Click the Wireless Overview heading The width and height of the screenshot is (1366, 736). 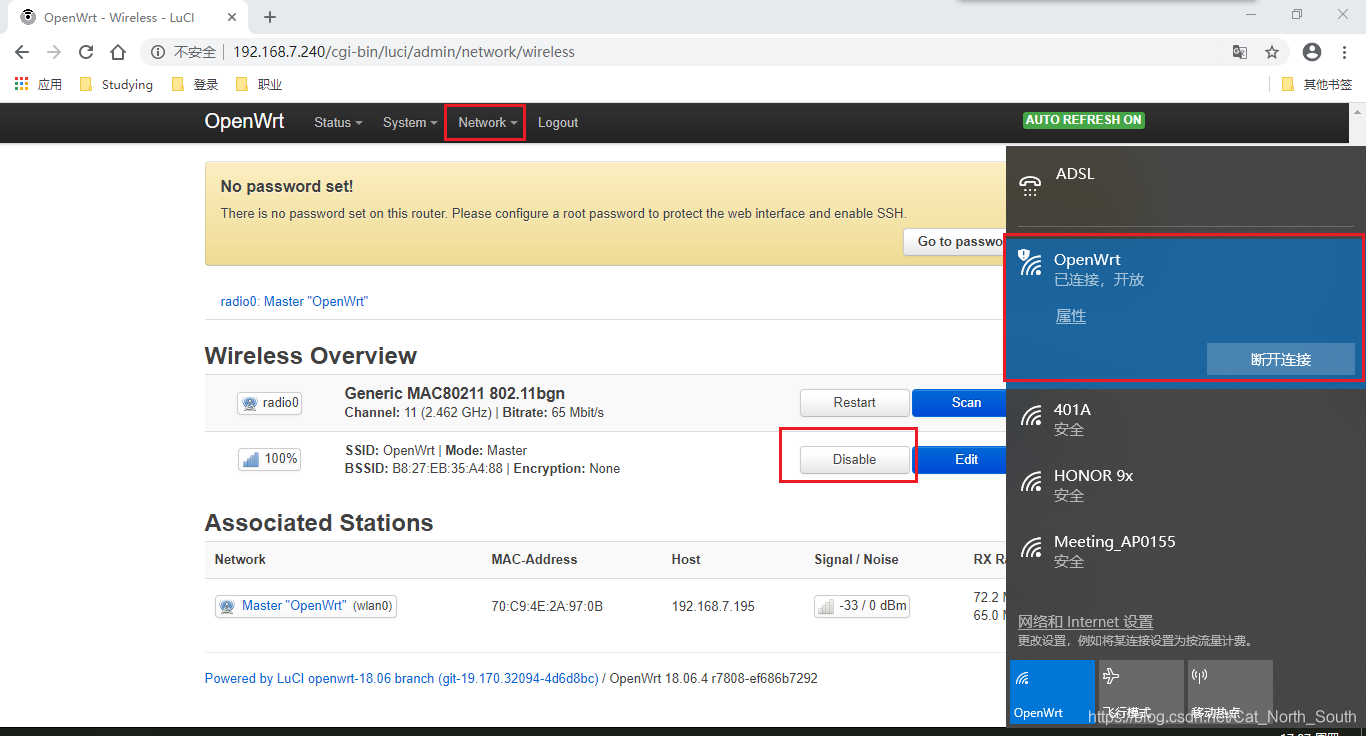click(310, 356)
